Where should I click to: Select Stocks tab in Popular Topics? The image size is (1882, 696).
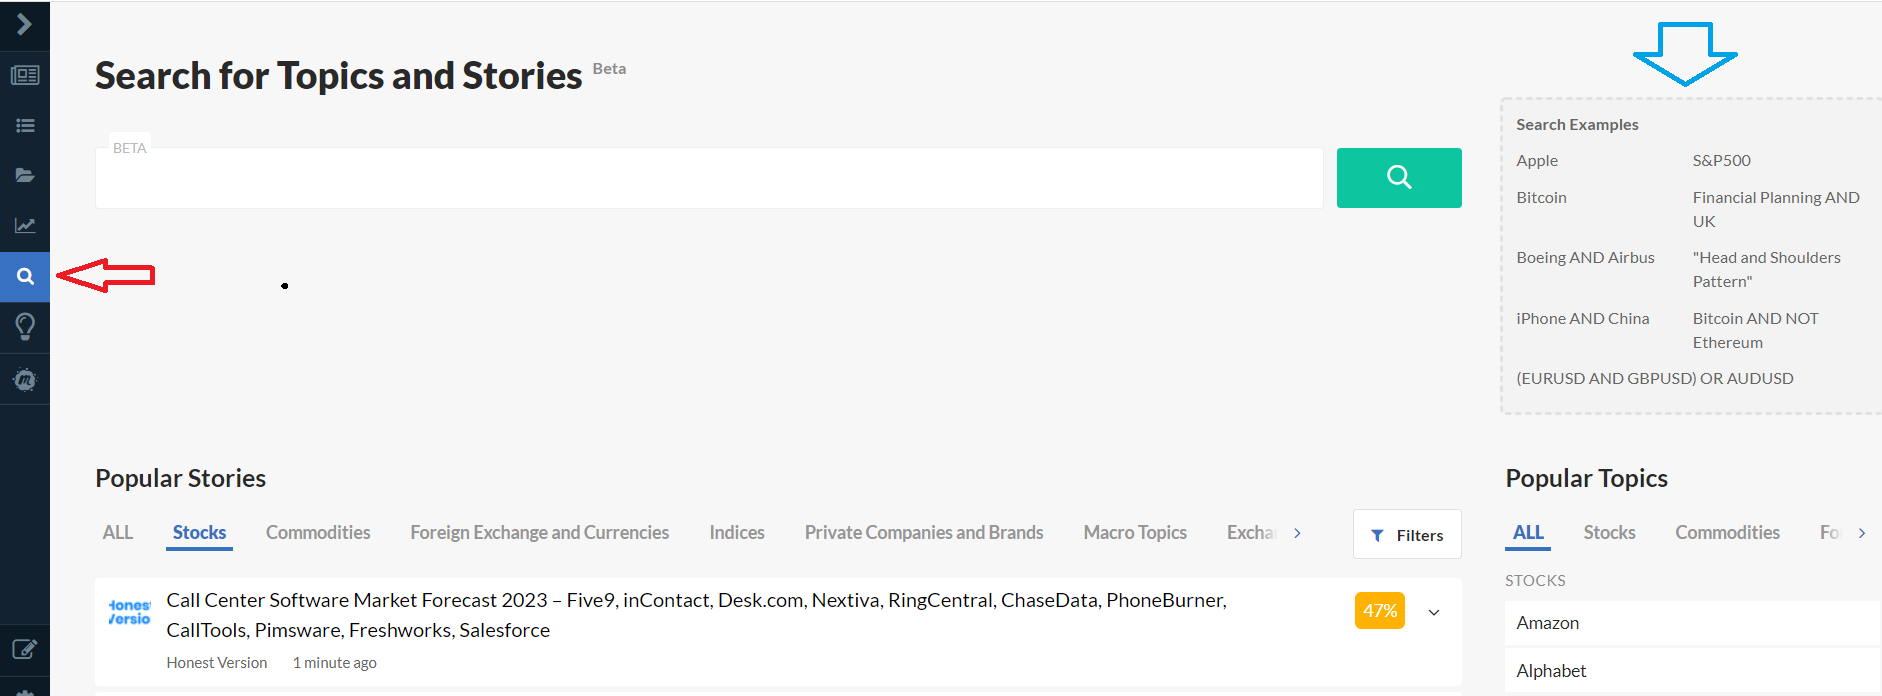point(1609,533)
